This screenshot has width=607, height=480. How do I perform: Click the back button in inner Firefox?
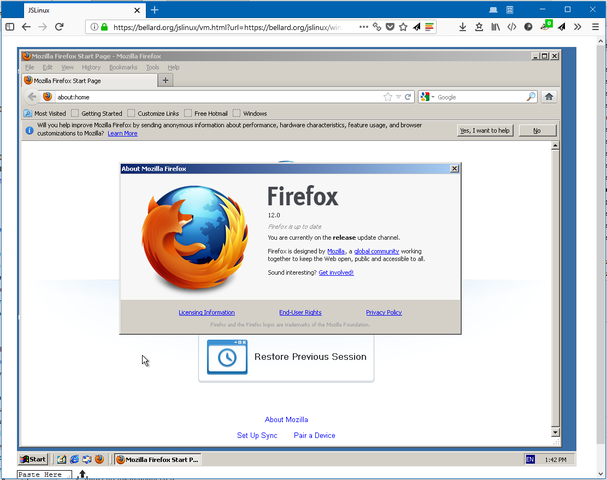(x=32, y=97)
